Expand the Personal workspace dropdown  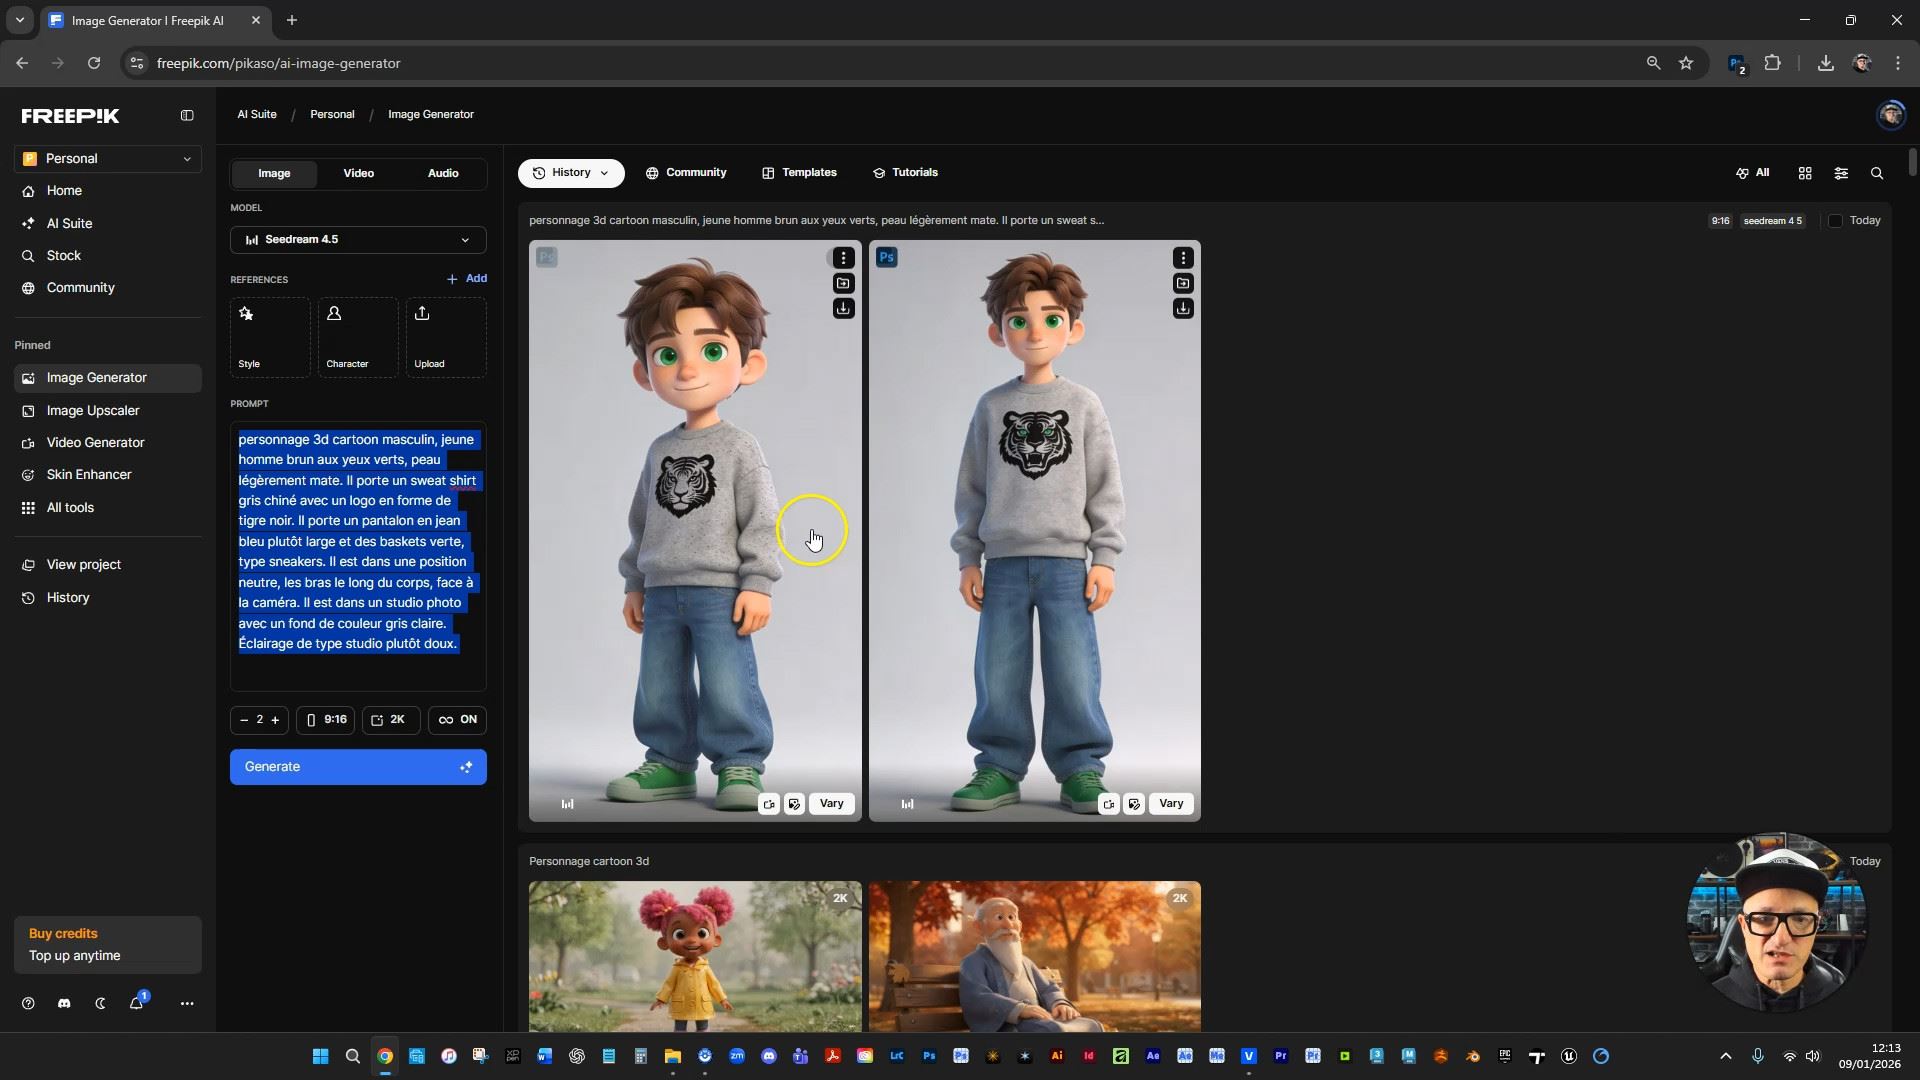108,159
